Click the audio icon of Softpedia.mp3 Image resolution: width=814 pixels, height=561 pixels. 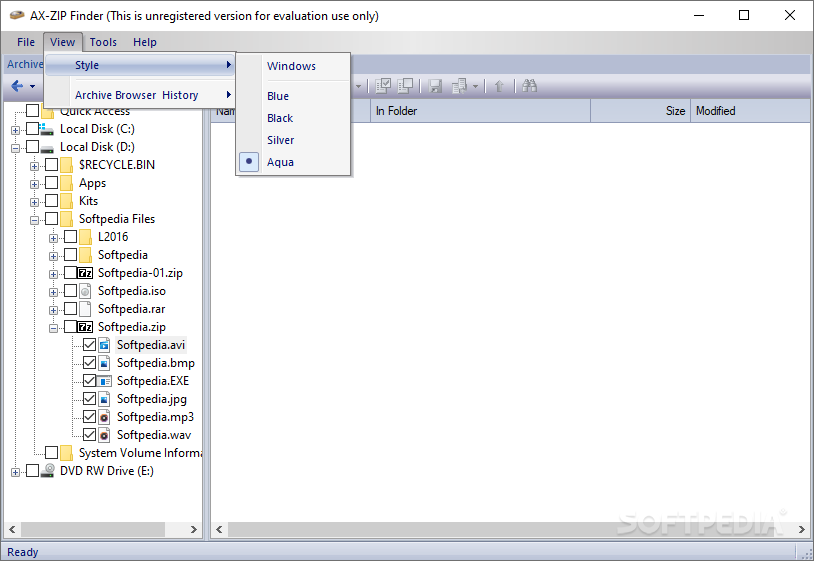pyautogui.click(x=104, y=417)
